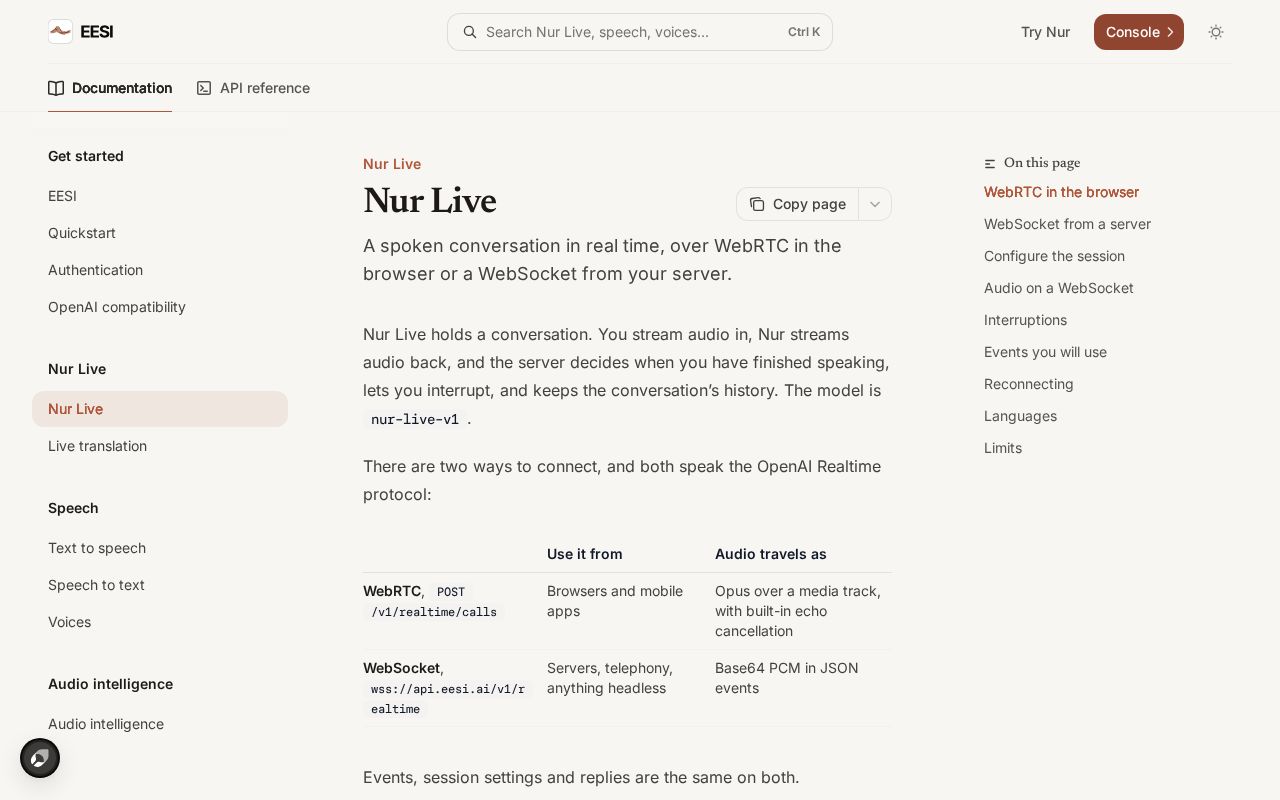Jump to Audio on a WebSocket section
The height and width of the screenshot is (800, 1280).
click(x=1058, y=288)
